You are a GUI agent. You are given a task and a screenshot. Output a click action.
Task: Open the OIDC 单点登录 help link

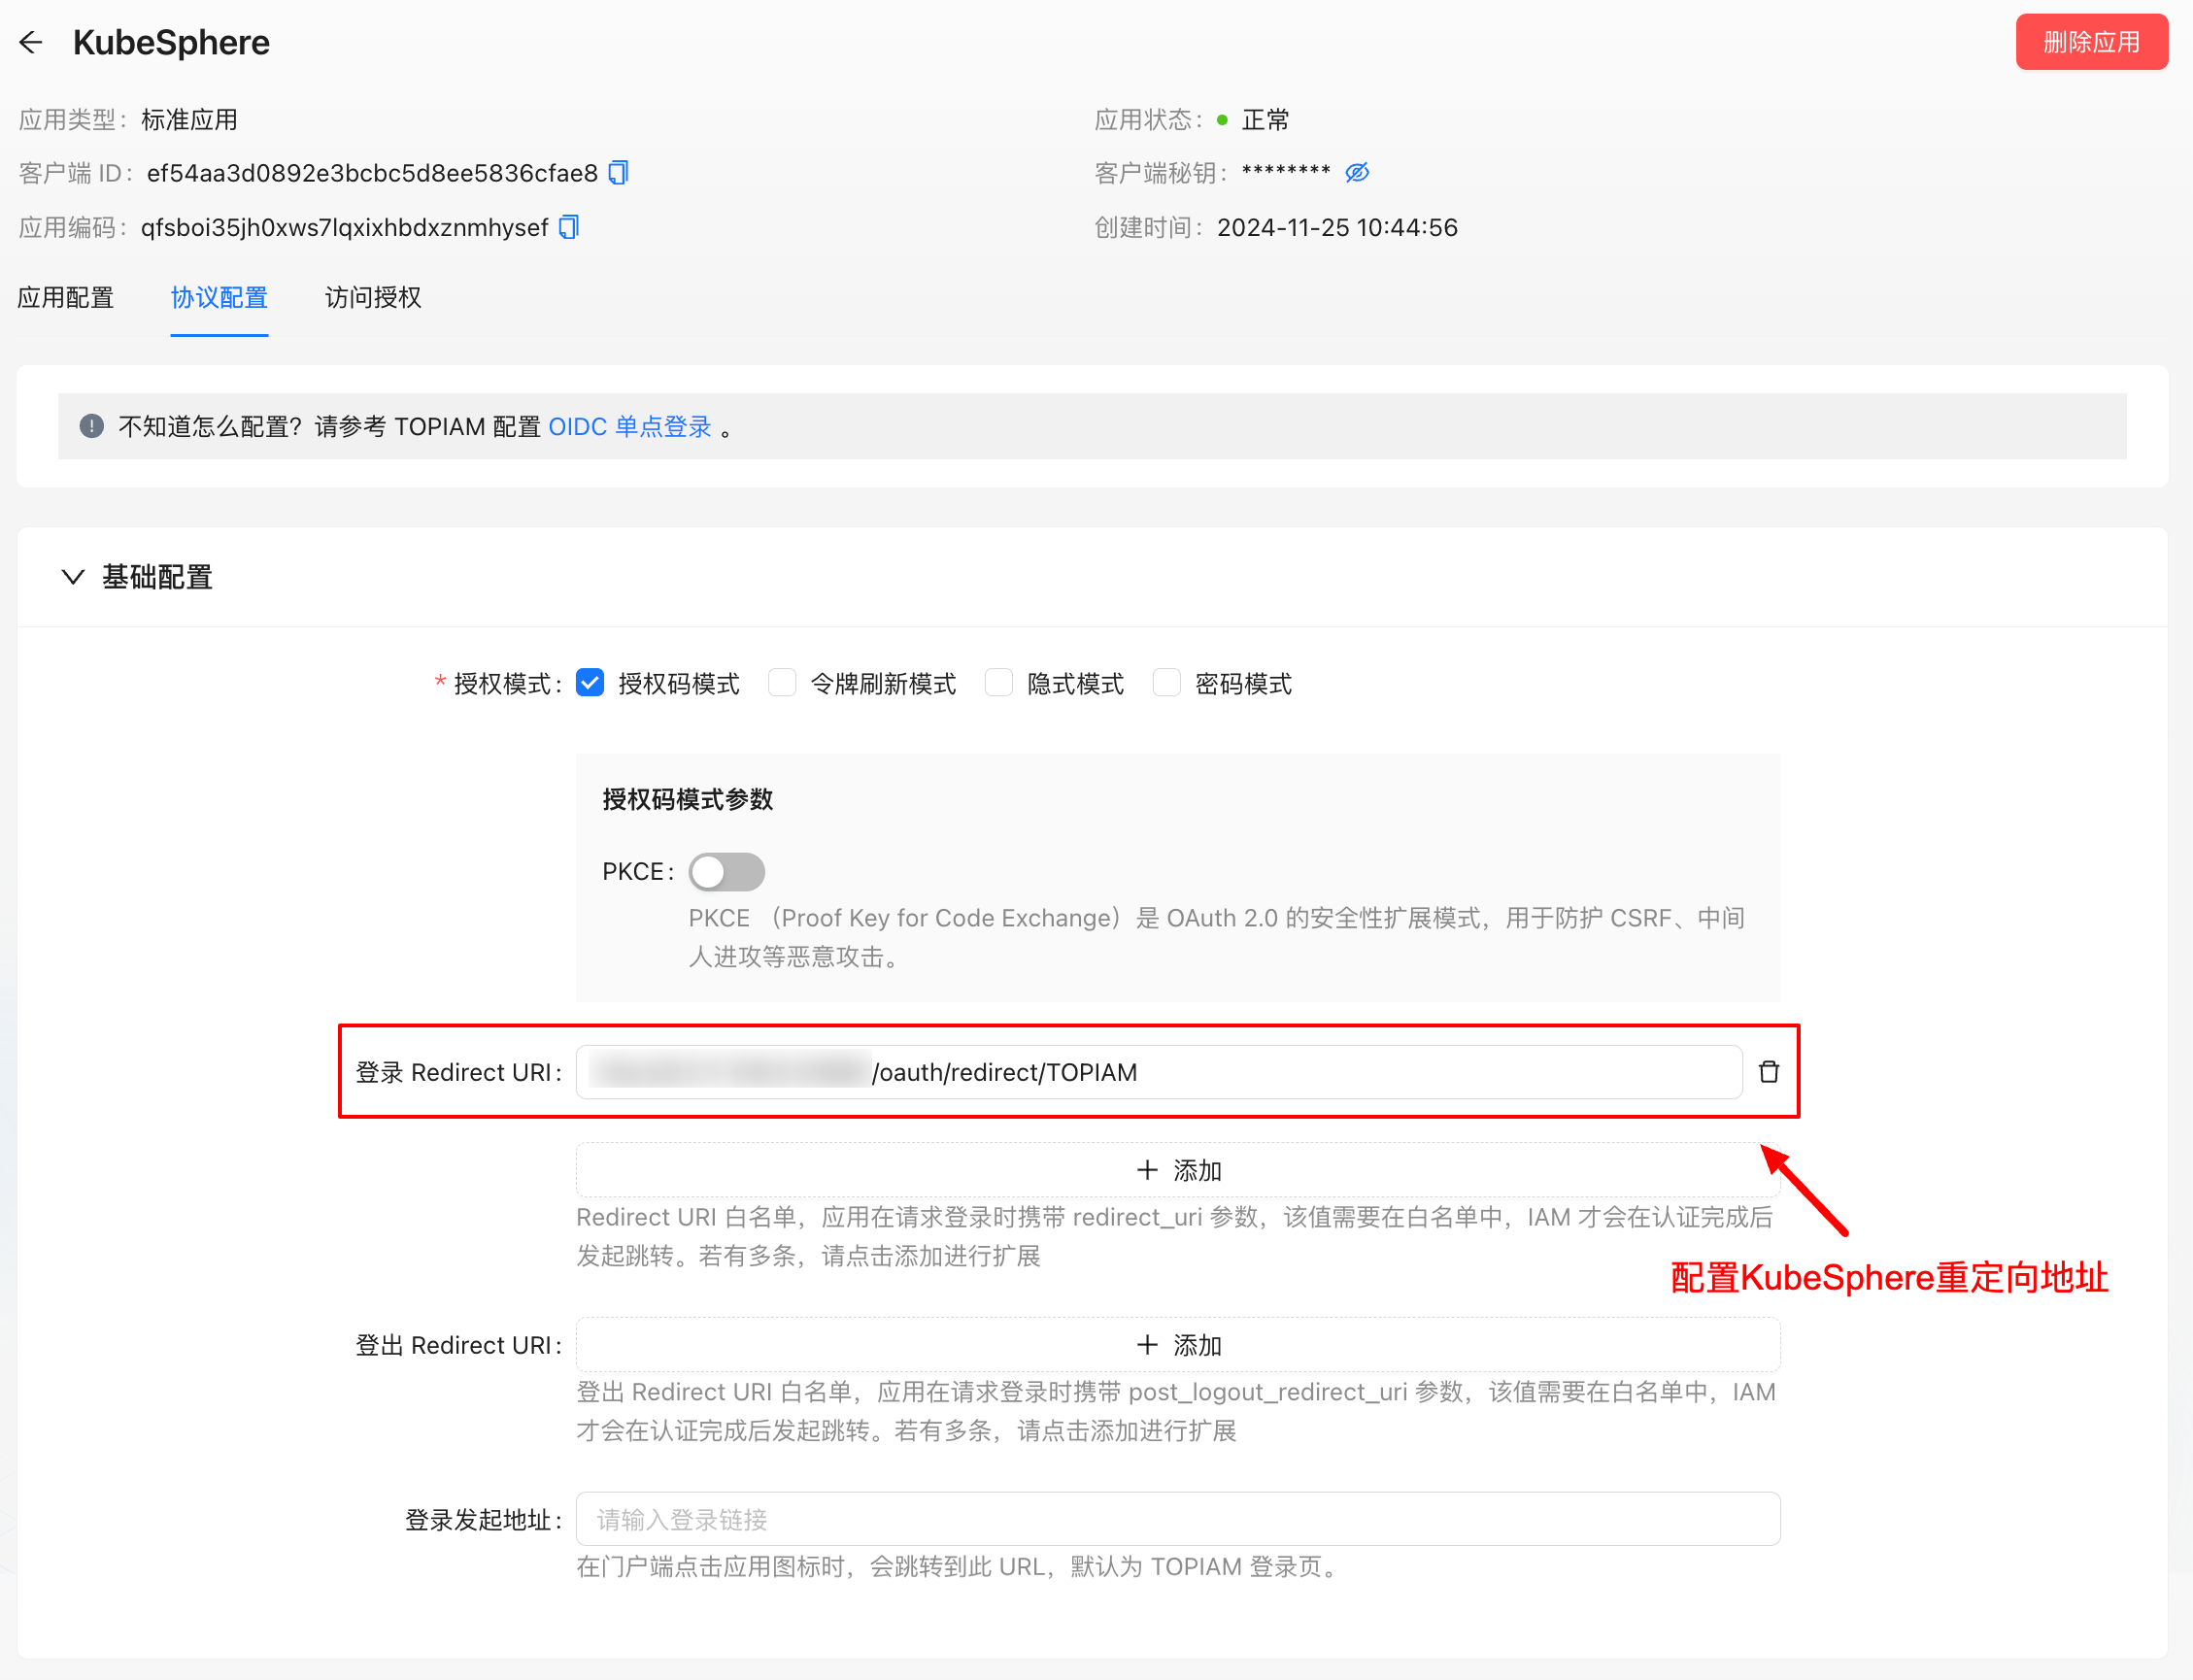point(630,427)
